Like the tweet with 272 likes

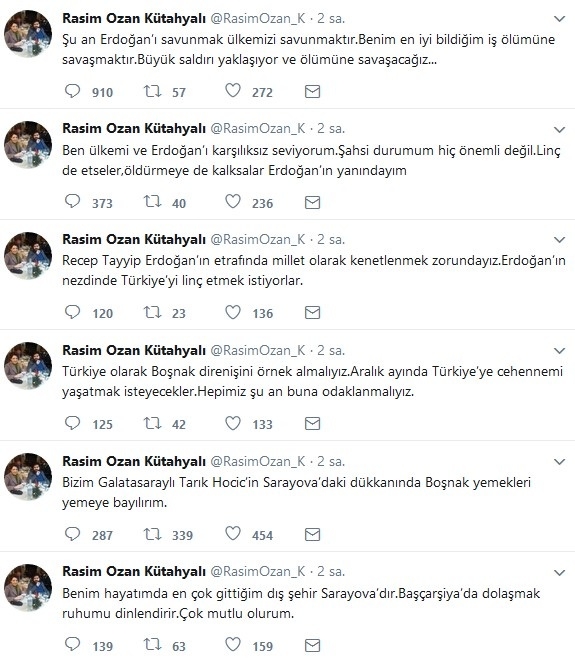click(233, 91)
